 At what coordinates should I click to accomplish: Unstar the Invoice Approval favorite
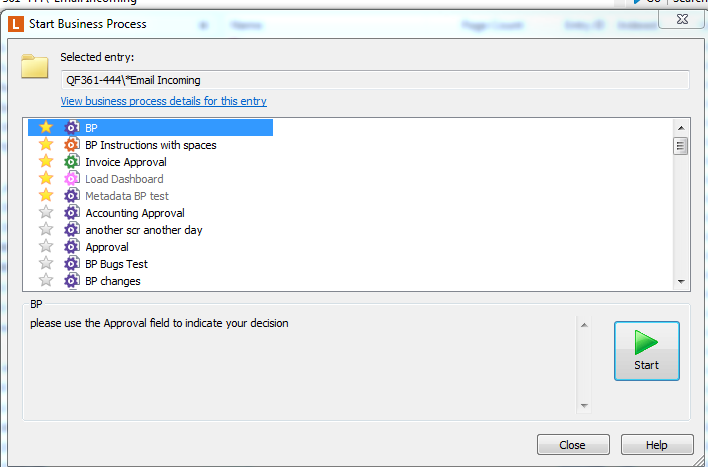[46, 161]
